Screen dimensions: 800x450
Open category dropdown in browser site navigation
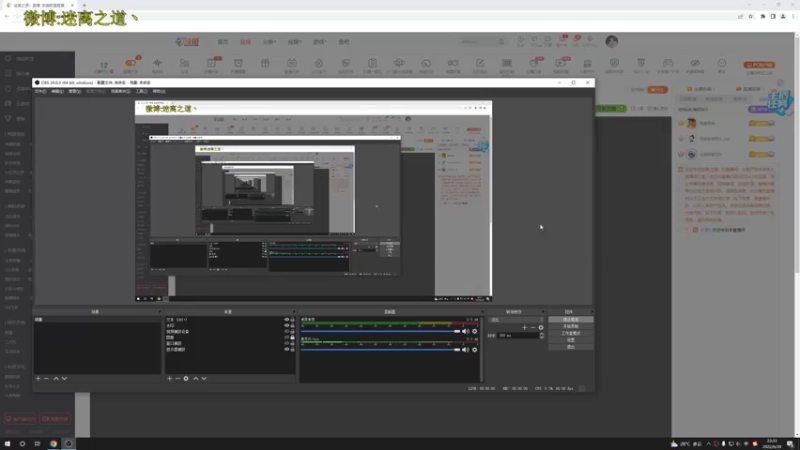tap(269, 42)
